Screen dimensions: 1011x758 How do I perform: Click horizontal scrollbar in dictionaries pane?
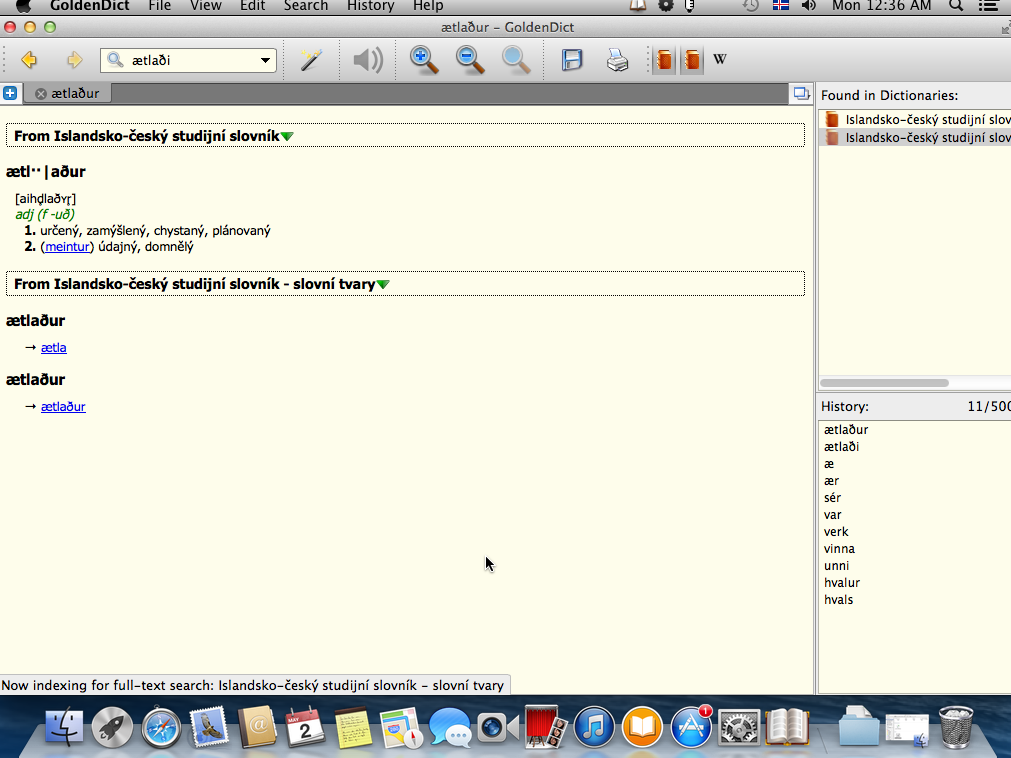coord(885,383)
